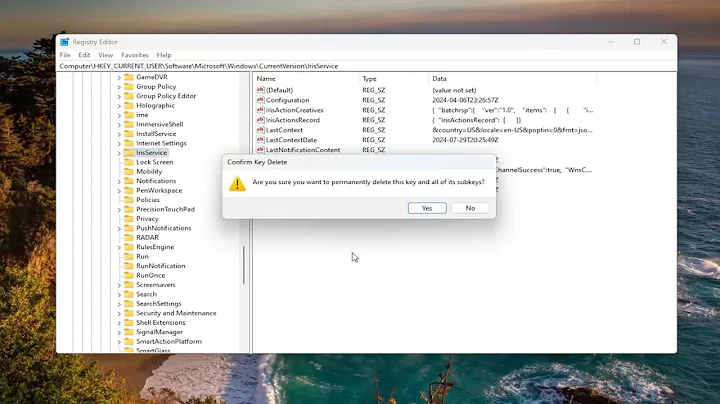Click the string icon next to IrisActionsRecord
Screen dimensions: 720x404
(260, 120)
